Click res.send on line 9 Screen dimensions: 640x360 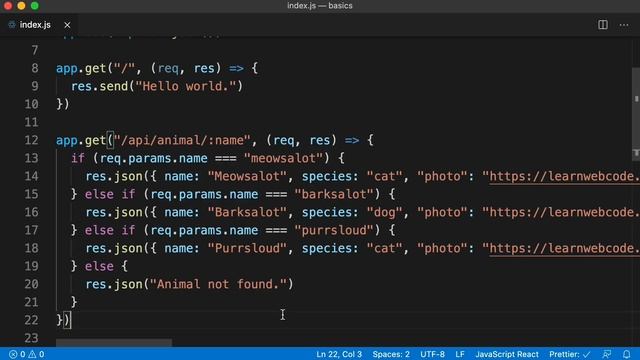click(x=100, y=87)
